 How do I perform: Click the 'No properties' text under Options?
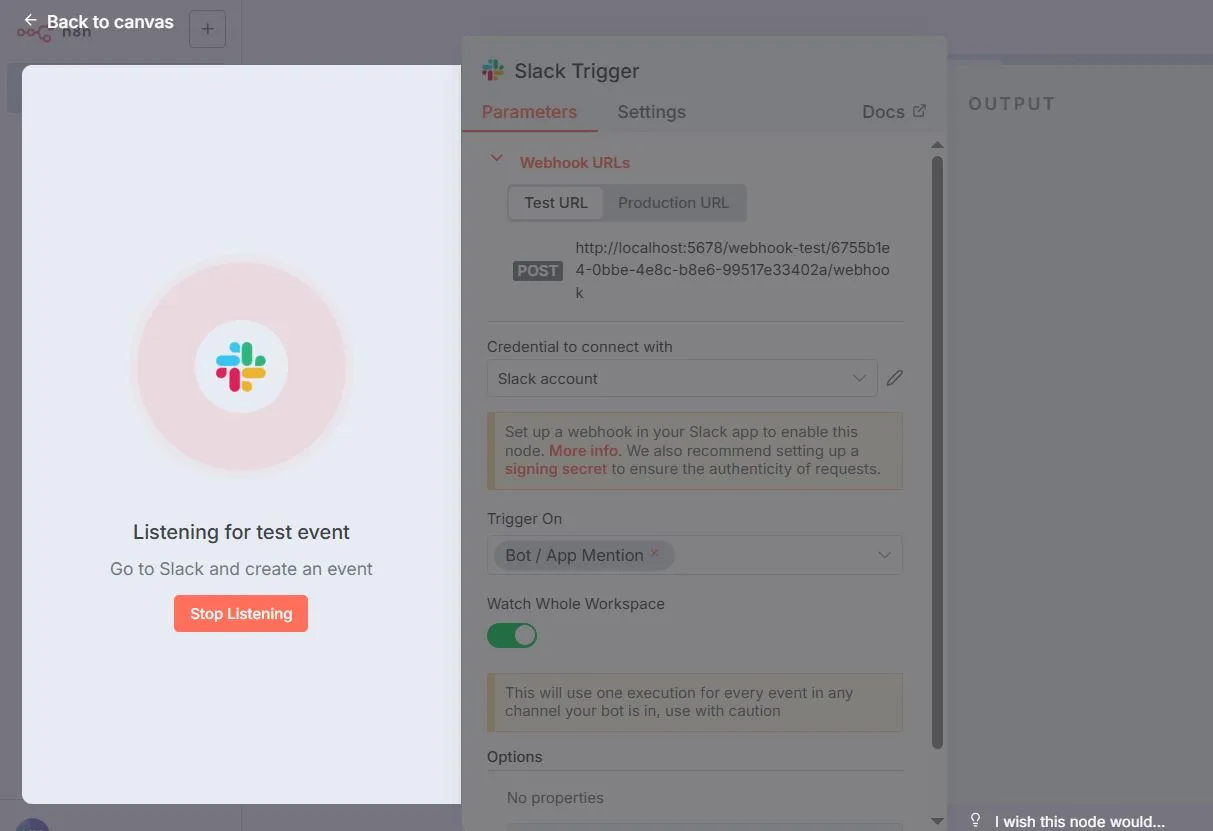pyautogui.click(x=555, y=798)
